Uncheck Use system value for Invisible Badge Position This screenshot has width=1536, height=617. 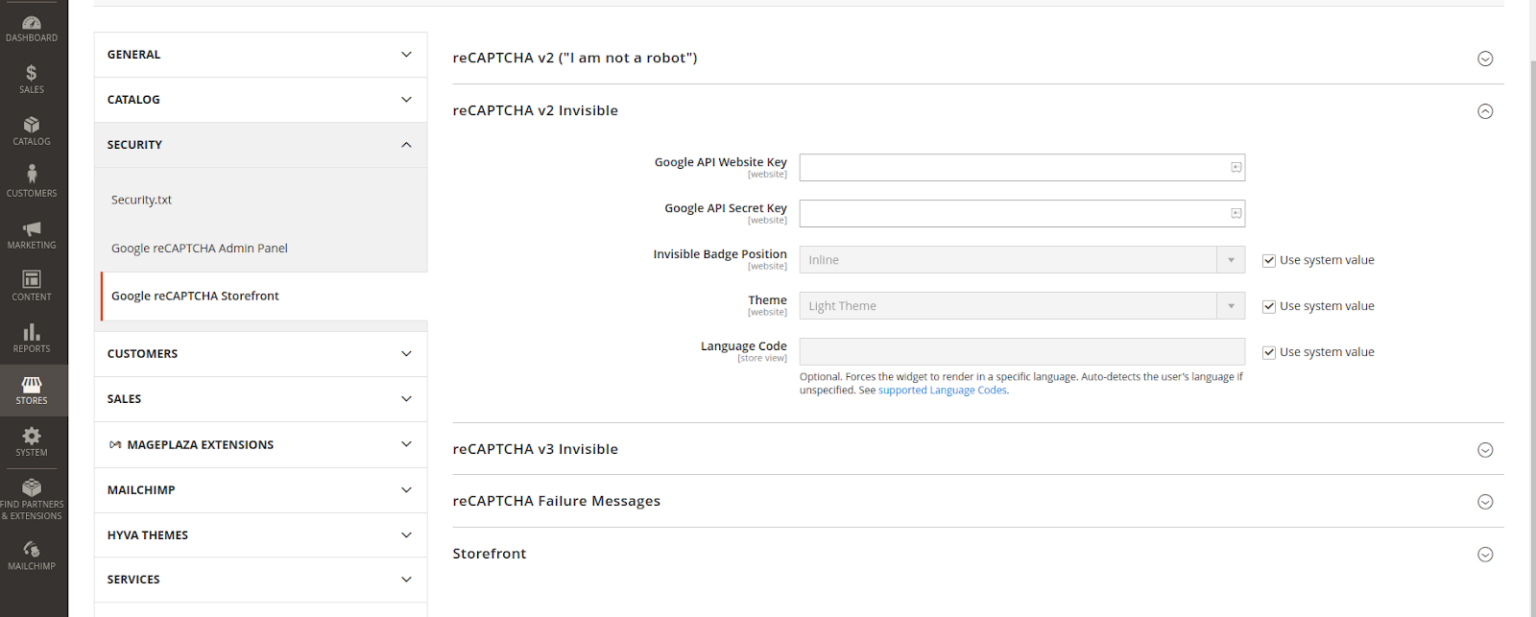[x=1268, y=259]
